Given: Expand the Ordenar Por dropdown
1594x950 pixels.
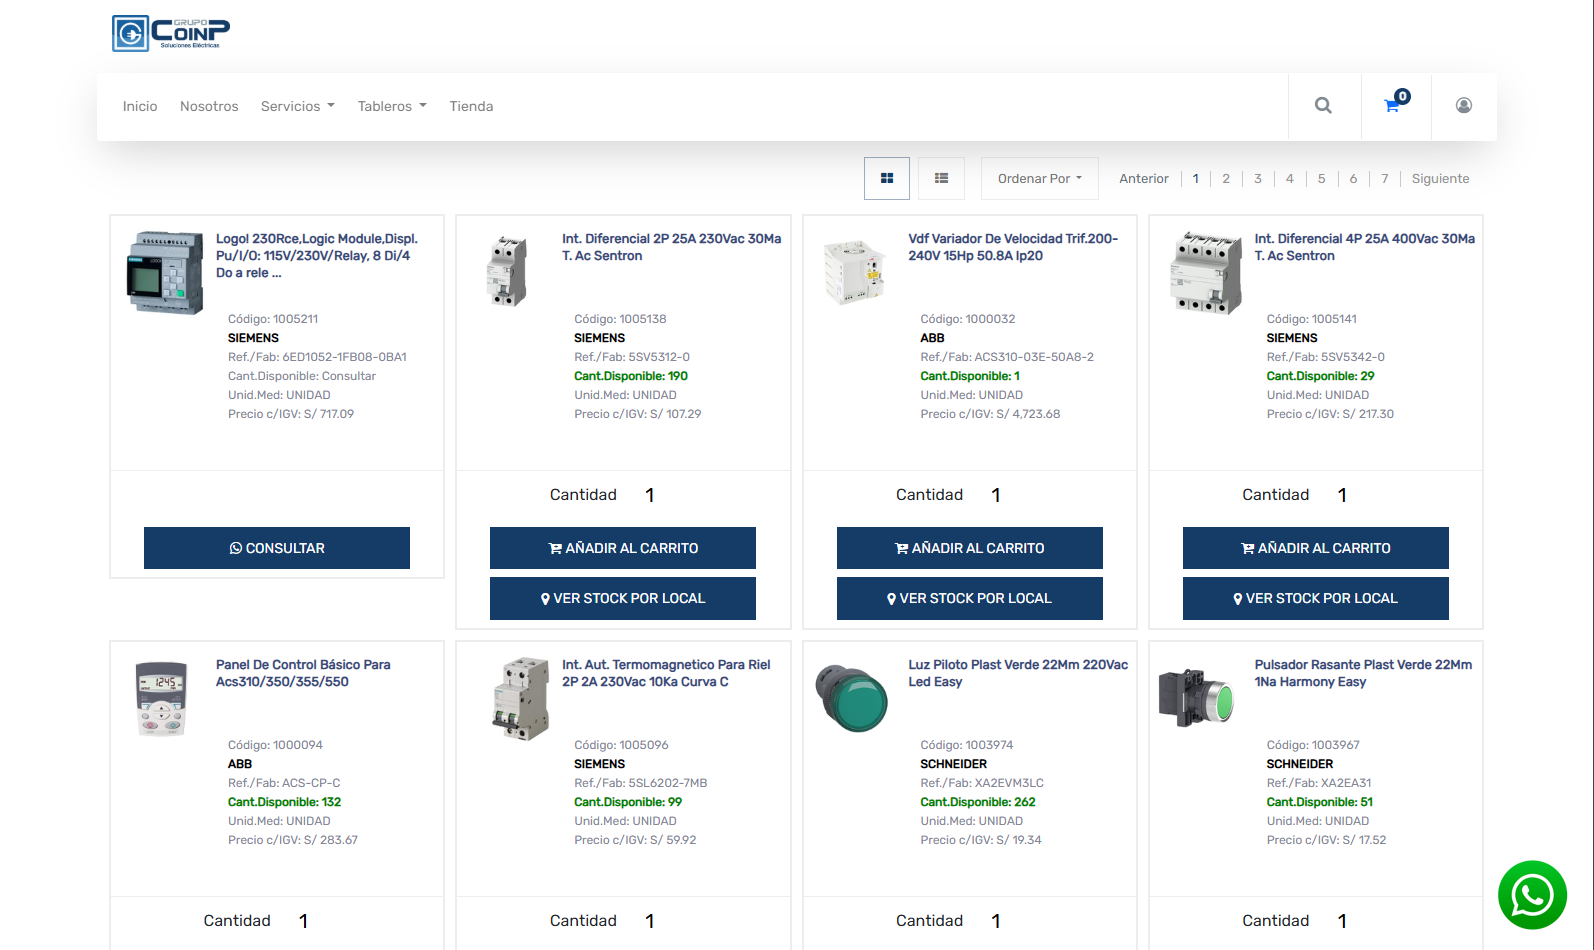Looking at the screenshot, I should tap(1039, 179).
